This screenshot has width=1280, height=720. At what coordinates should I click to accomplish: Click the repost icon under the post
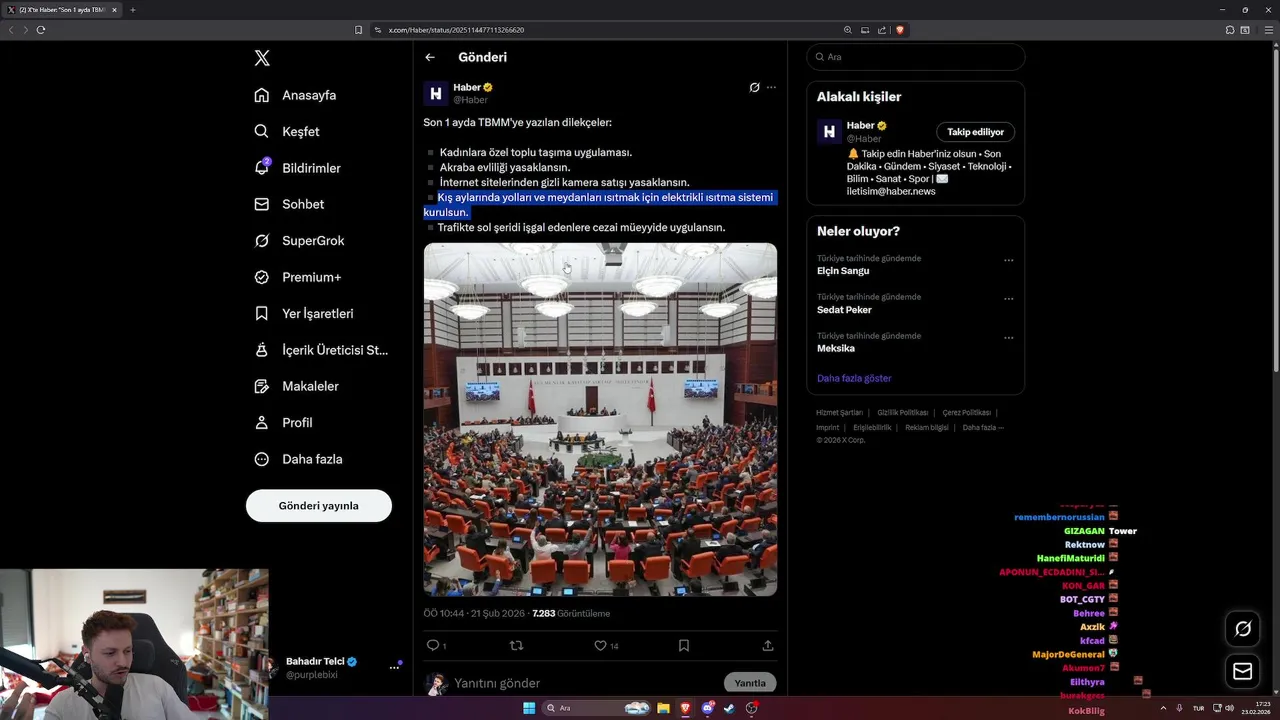tap(516, 646)
